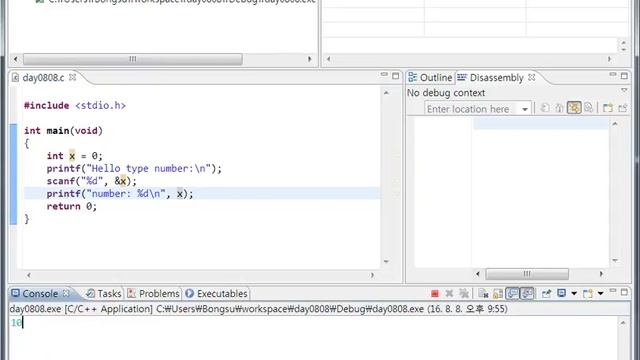This screenshot has height=360, width=640.
Task: Minimize the day0808.c editor area
Action: click(x=384, y=75)
